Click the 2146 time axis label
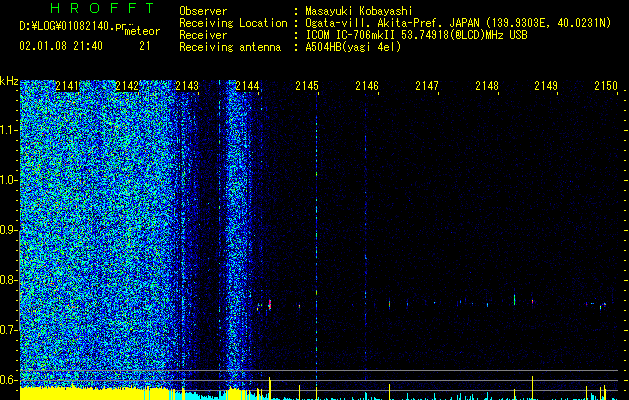The width and height of the screenshot is (629, 400). [367, 86]
